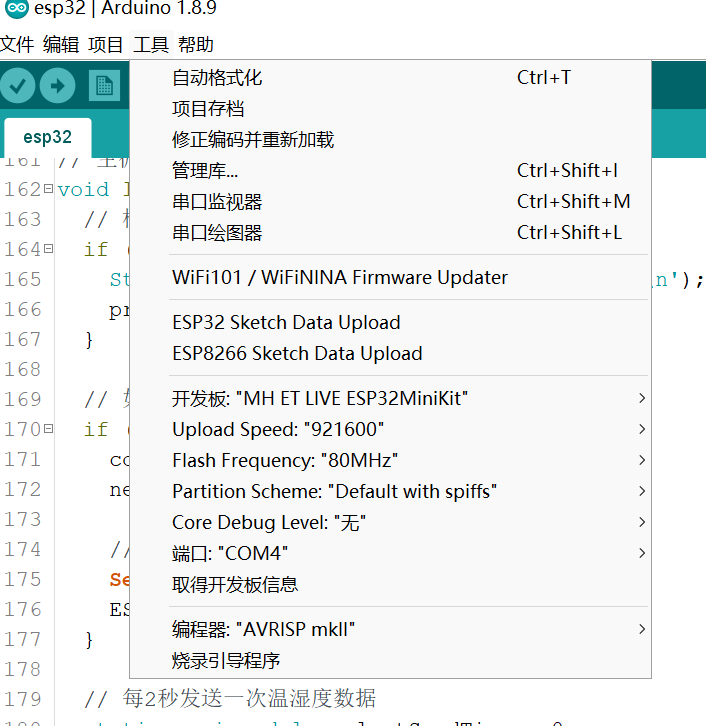706x726 pixels.
Task: Collapse code fold marker at line 170
Action: point(48,429)
